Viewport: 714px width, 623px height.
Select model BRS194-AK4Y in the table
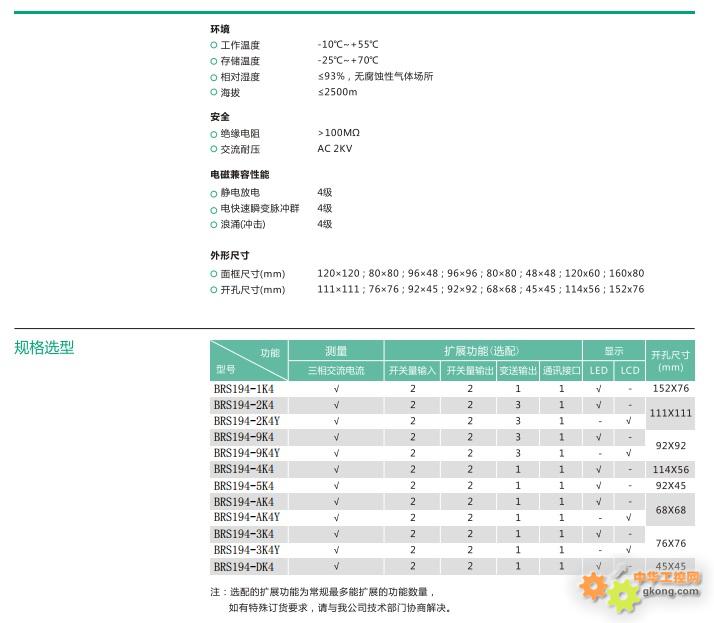pyautogui.click(x=247, y=517)
